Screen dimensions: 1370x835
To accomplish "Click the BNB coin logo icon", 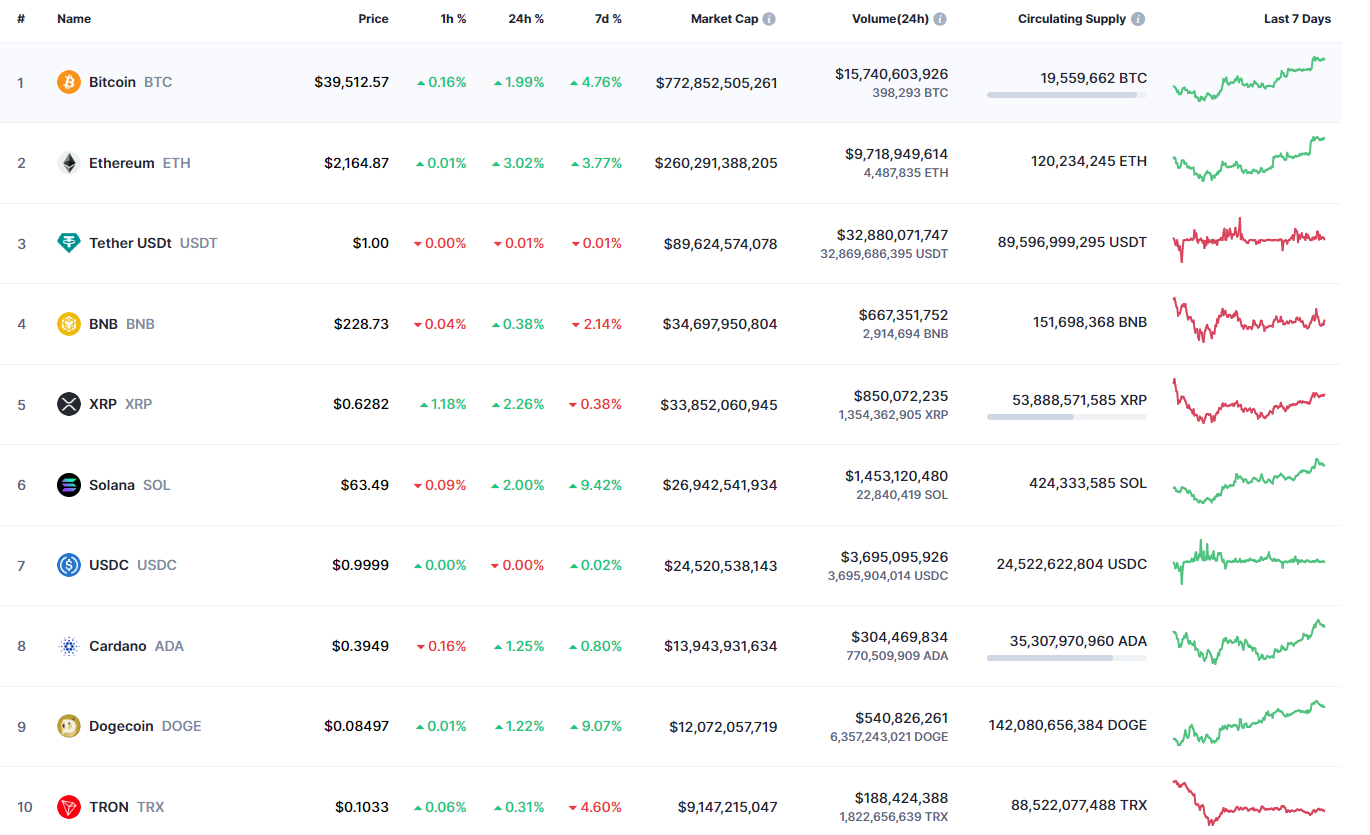I will coord(69,324).
